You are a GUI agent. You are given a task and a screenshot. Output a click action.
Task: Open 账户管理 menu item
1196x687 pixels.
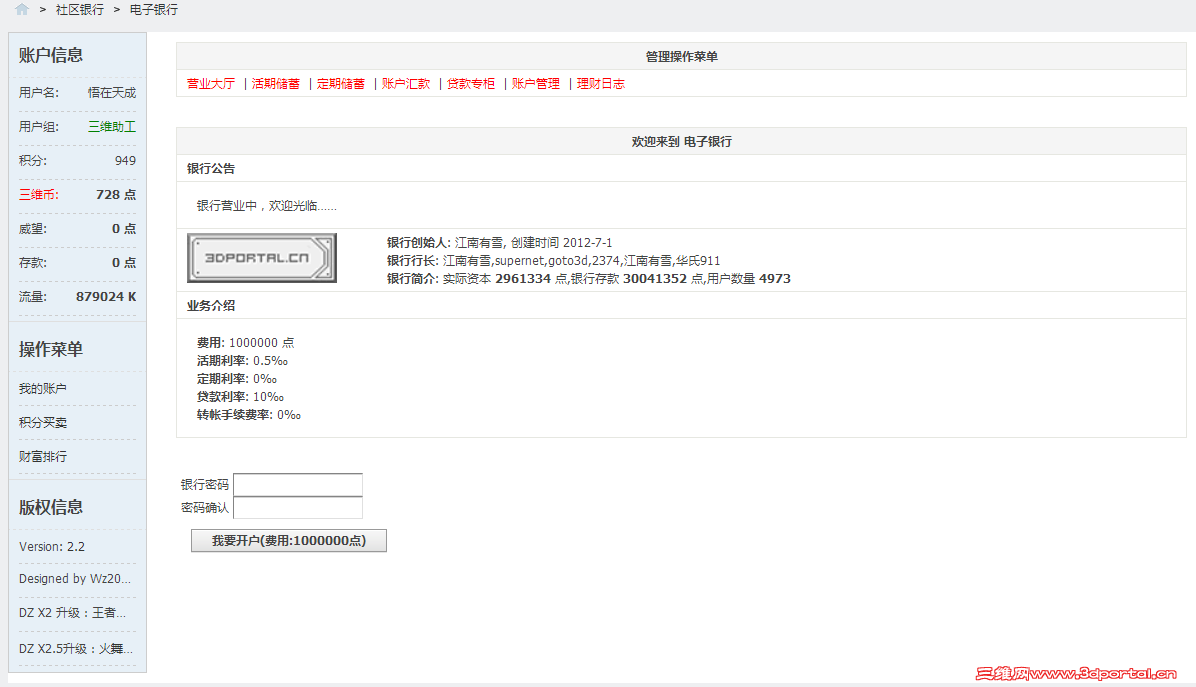click(x=535, y=84)
